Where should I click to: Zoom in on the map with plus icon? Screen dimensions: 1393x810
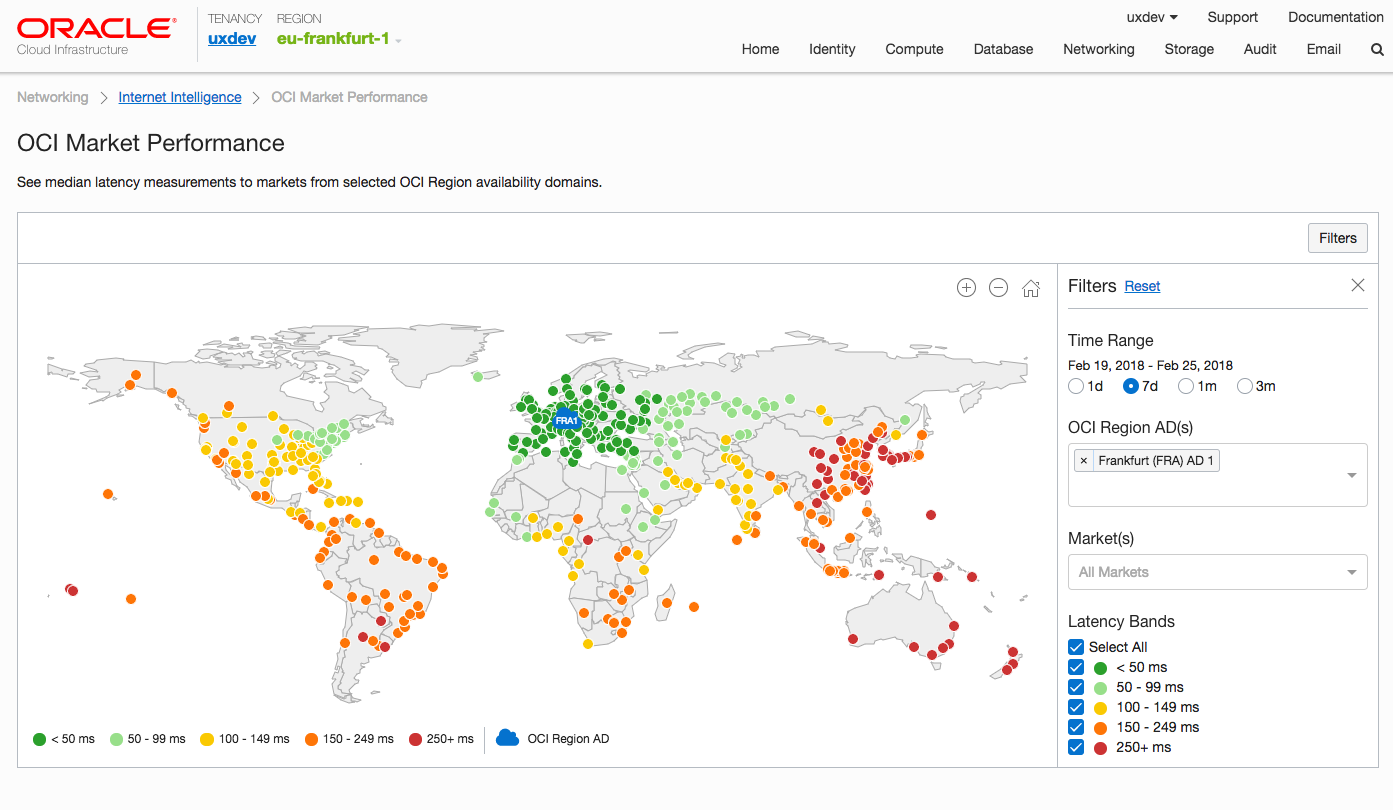[x=966, y=288]
